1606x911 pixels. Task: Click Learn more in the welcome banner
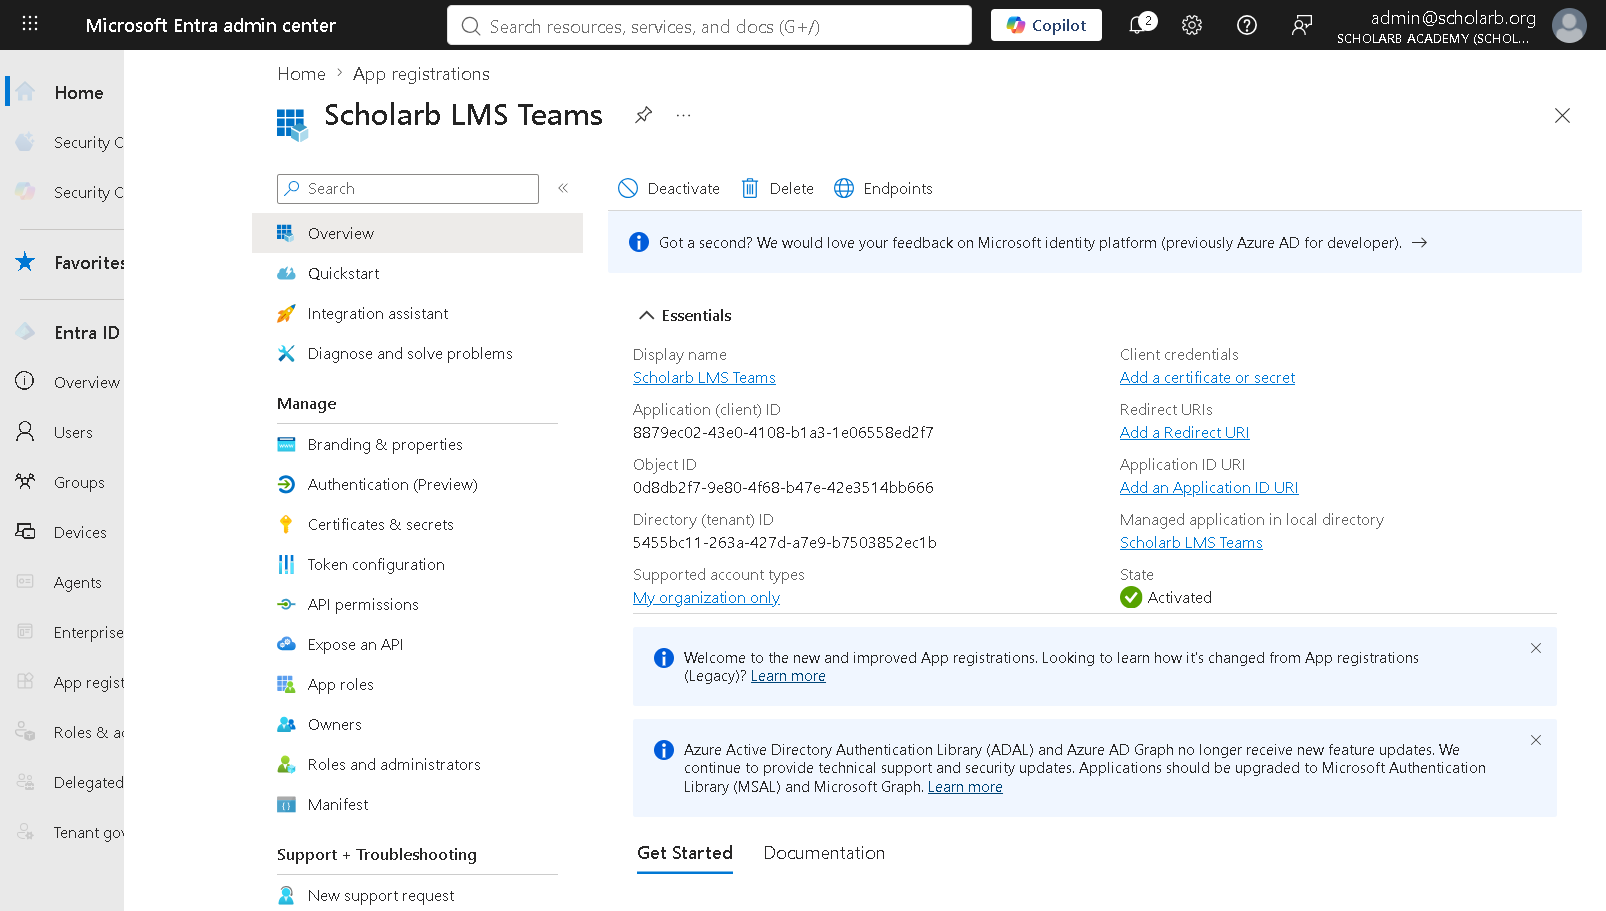tap(788, 676)
